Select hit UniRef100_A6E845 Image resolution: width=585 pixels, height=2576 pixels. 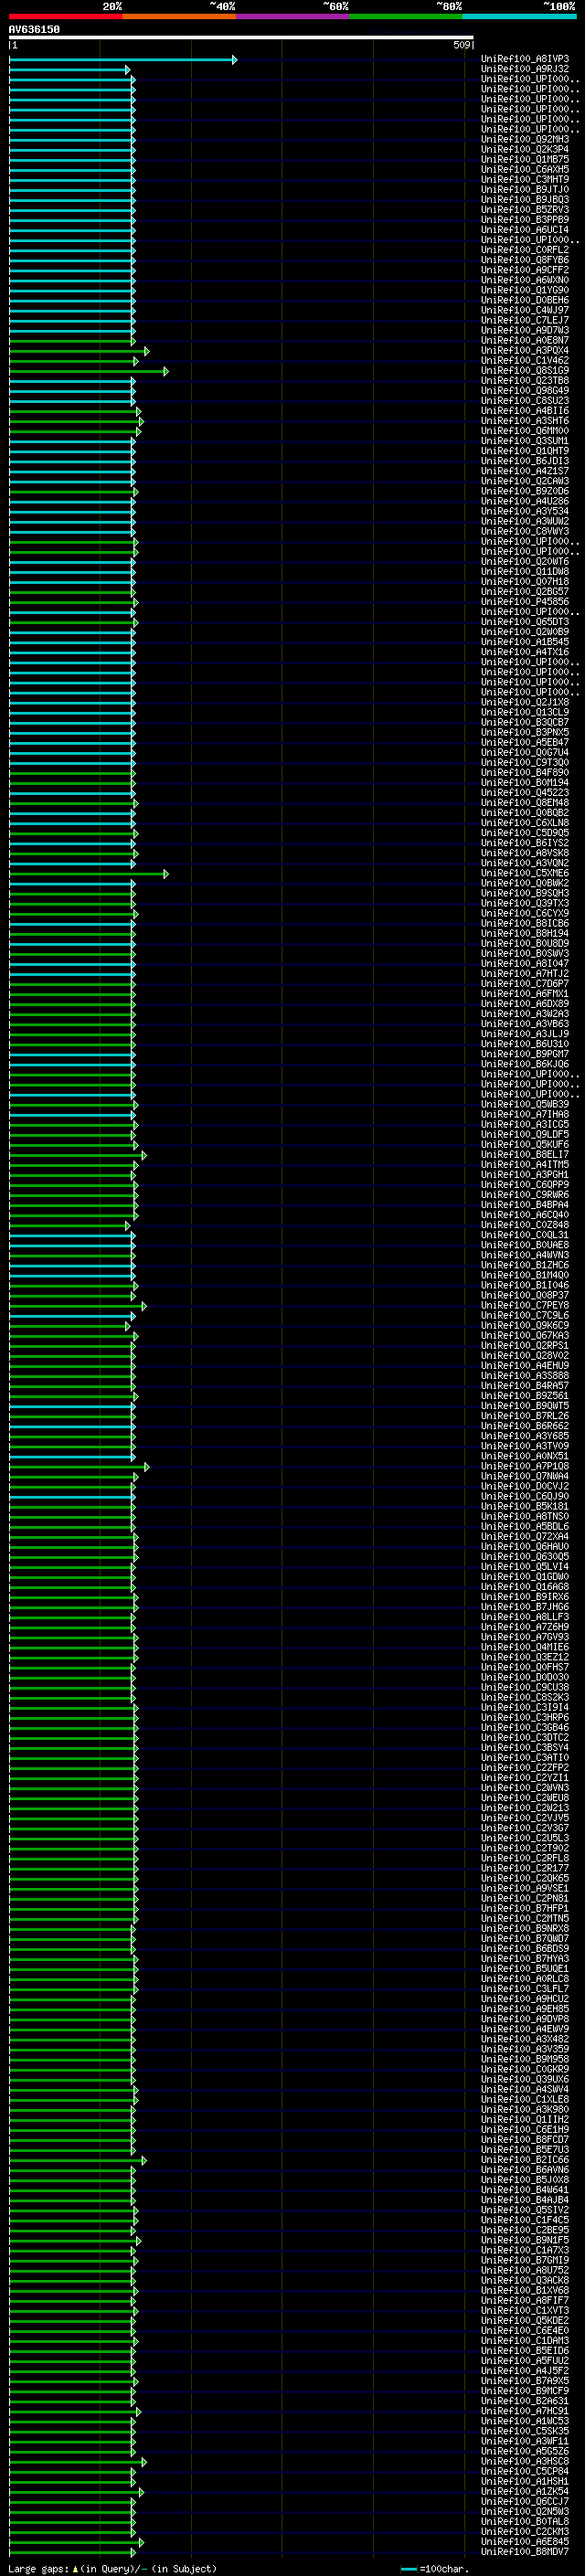click(x=525, y=2541)
